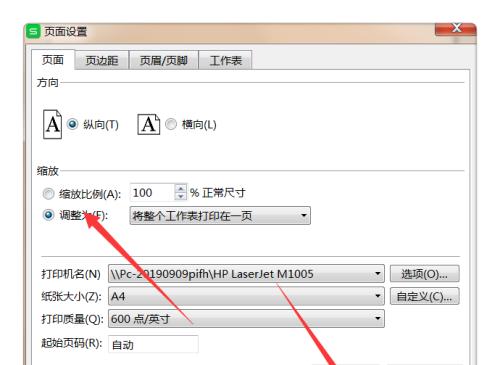Switch to the 页眉/页脚 tab
The width and height of the screenshot is (500, 365).
(x=164, y=60)
